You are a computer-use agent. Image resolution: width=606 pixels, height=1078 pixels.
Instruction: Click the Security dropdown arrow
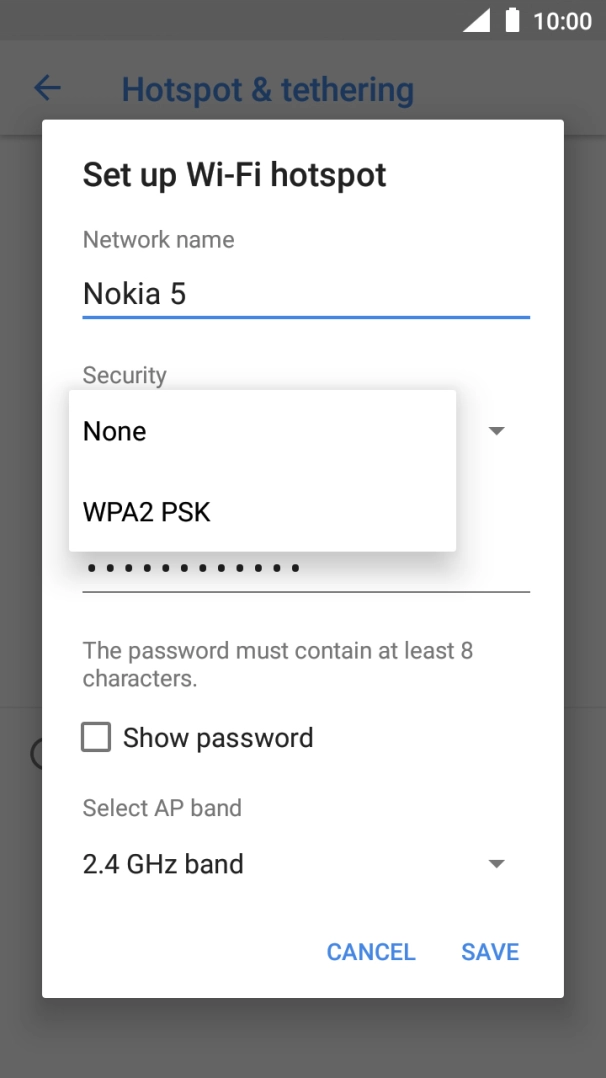pyautogui.click(x=496, y=430)
